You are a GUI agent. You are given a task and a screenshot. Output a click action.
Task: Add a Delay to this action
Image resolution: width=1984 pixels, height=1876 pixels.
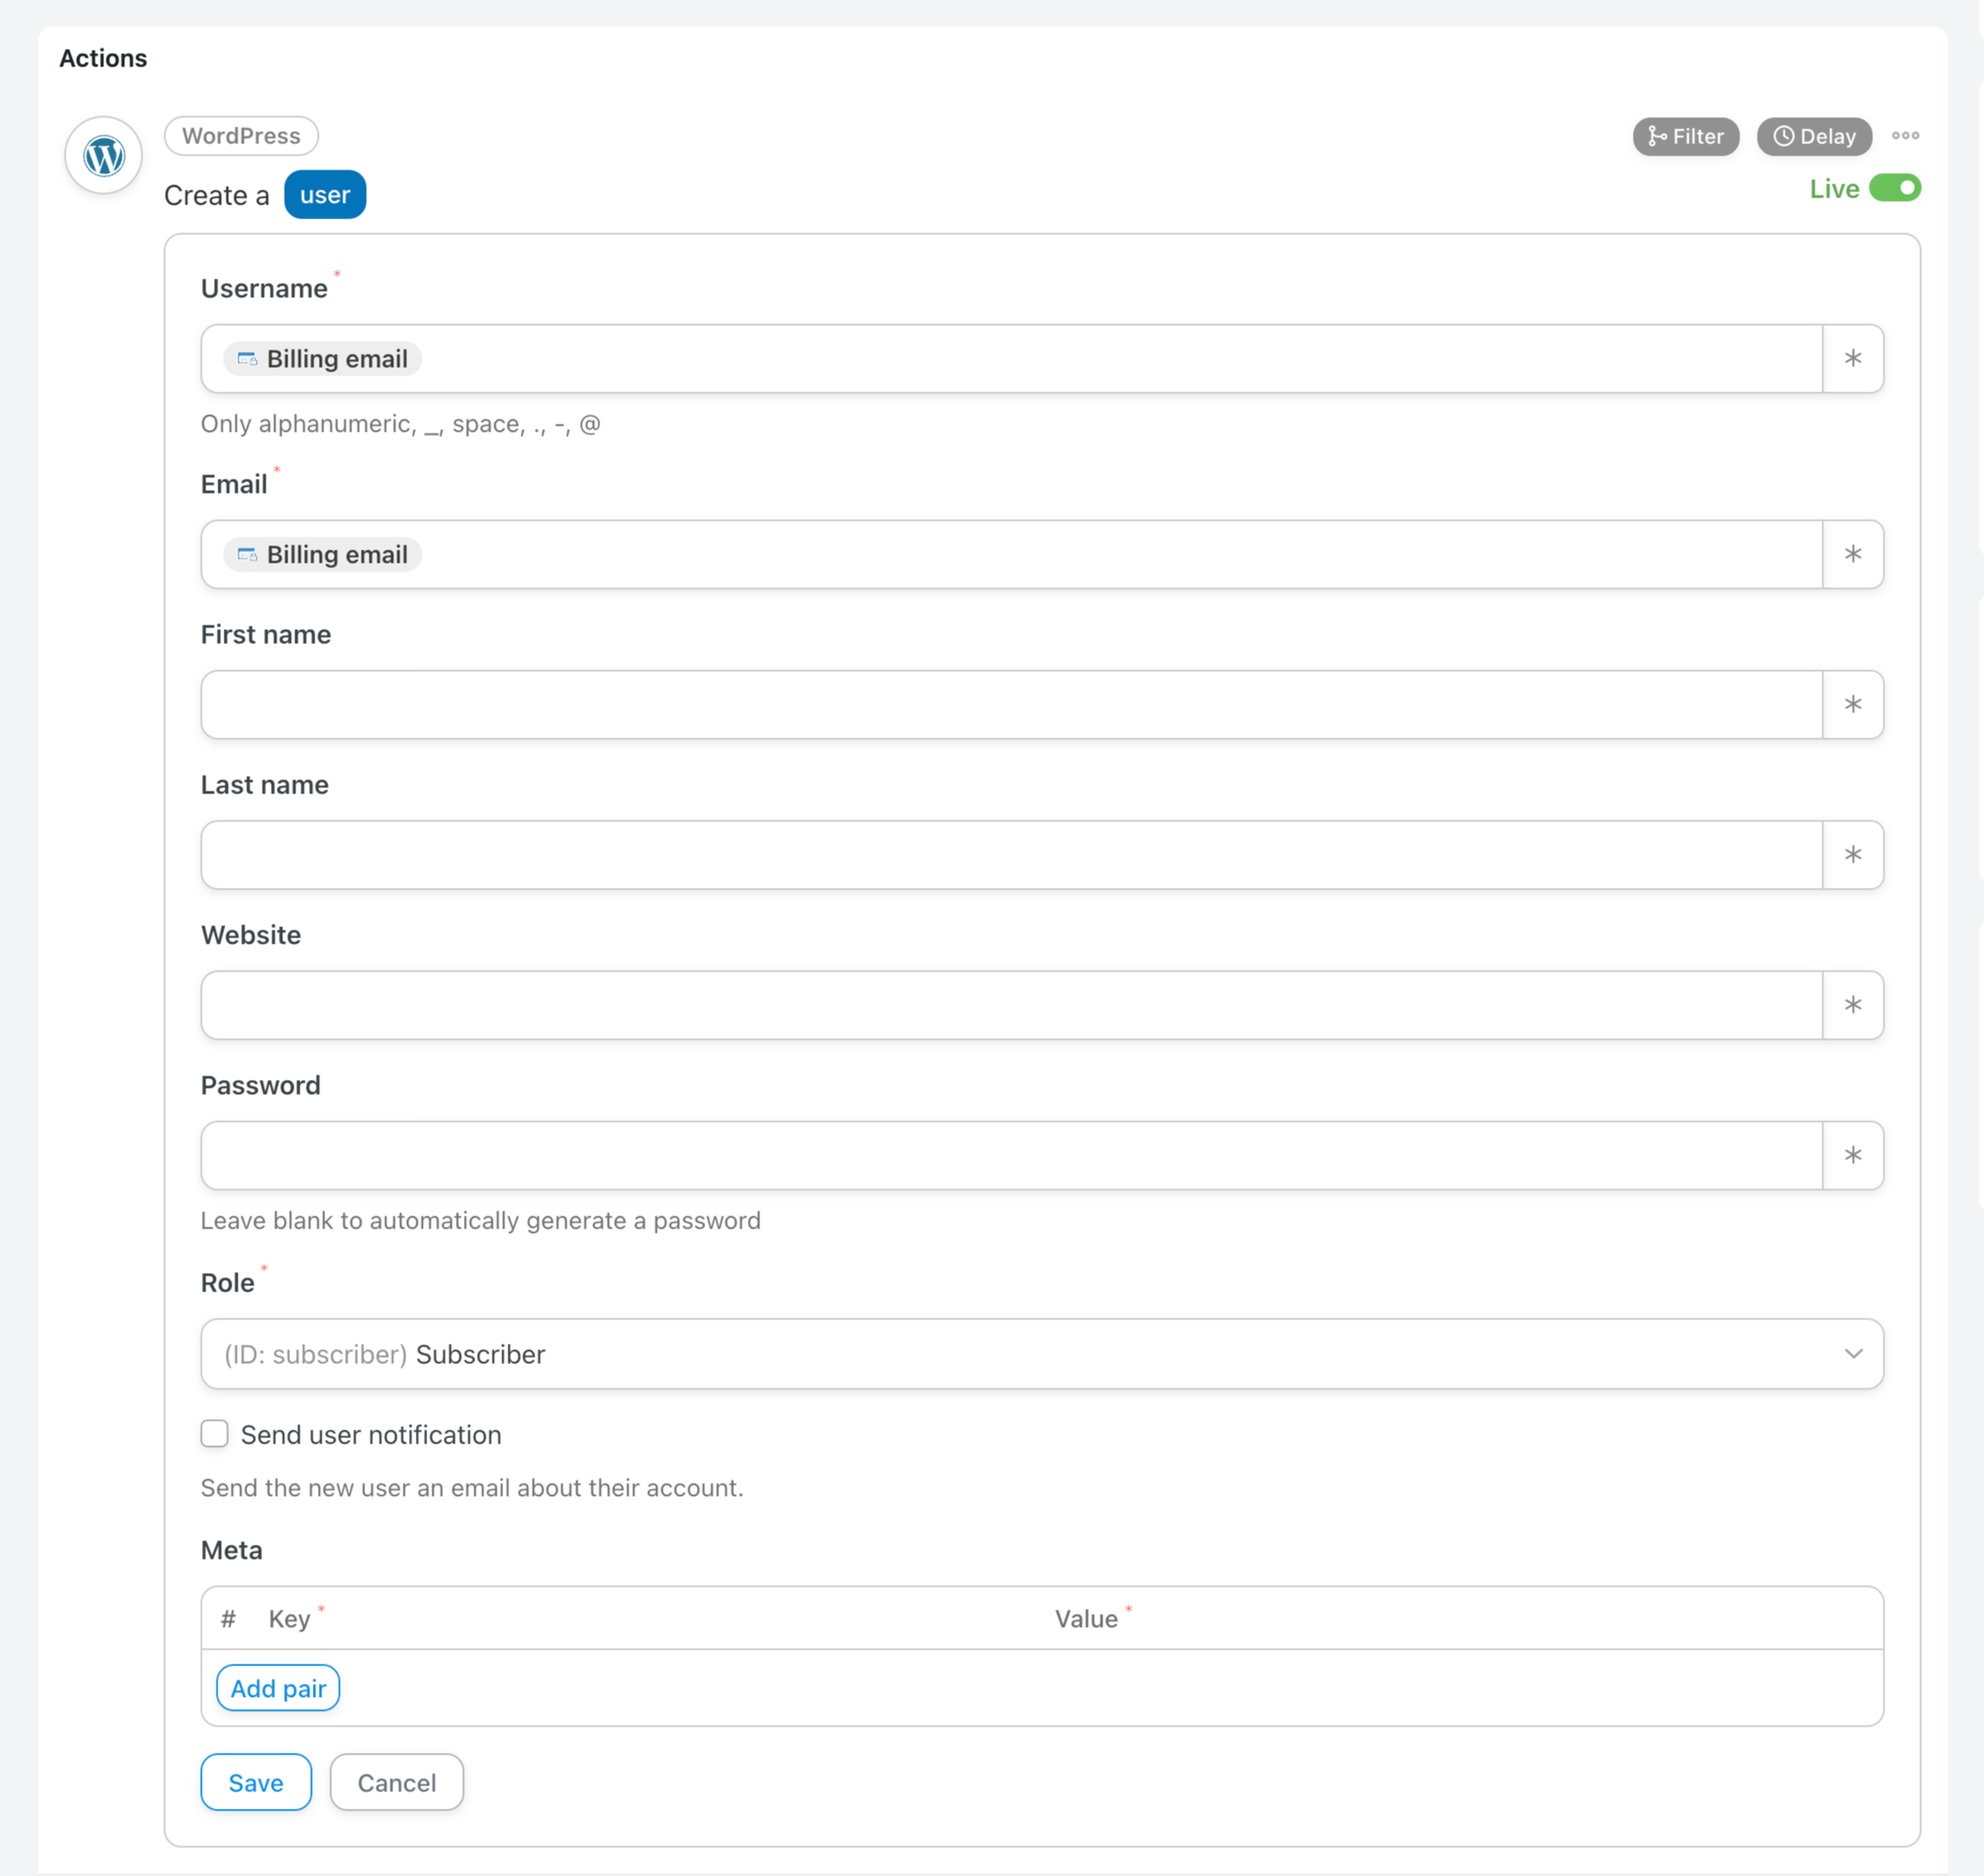click(1814, 137)
